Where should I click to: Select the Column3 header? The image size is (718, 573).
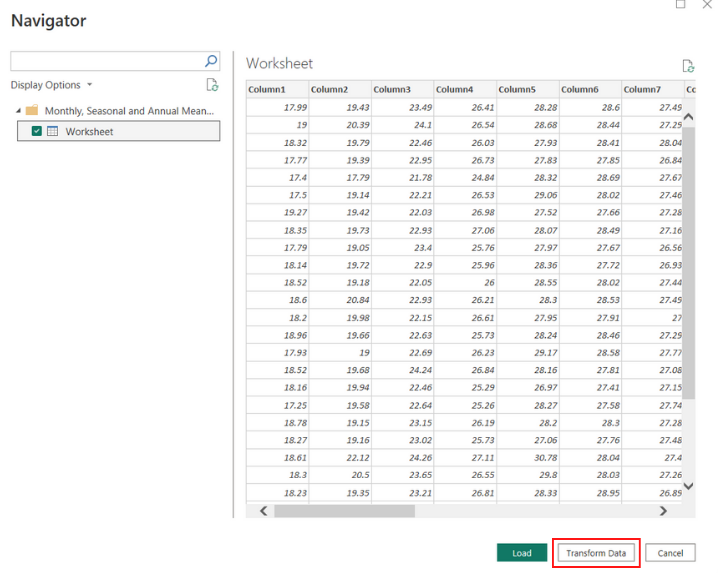(x=403, y=89)
